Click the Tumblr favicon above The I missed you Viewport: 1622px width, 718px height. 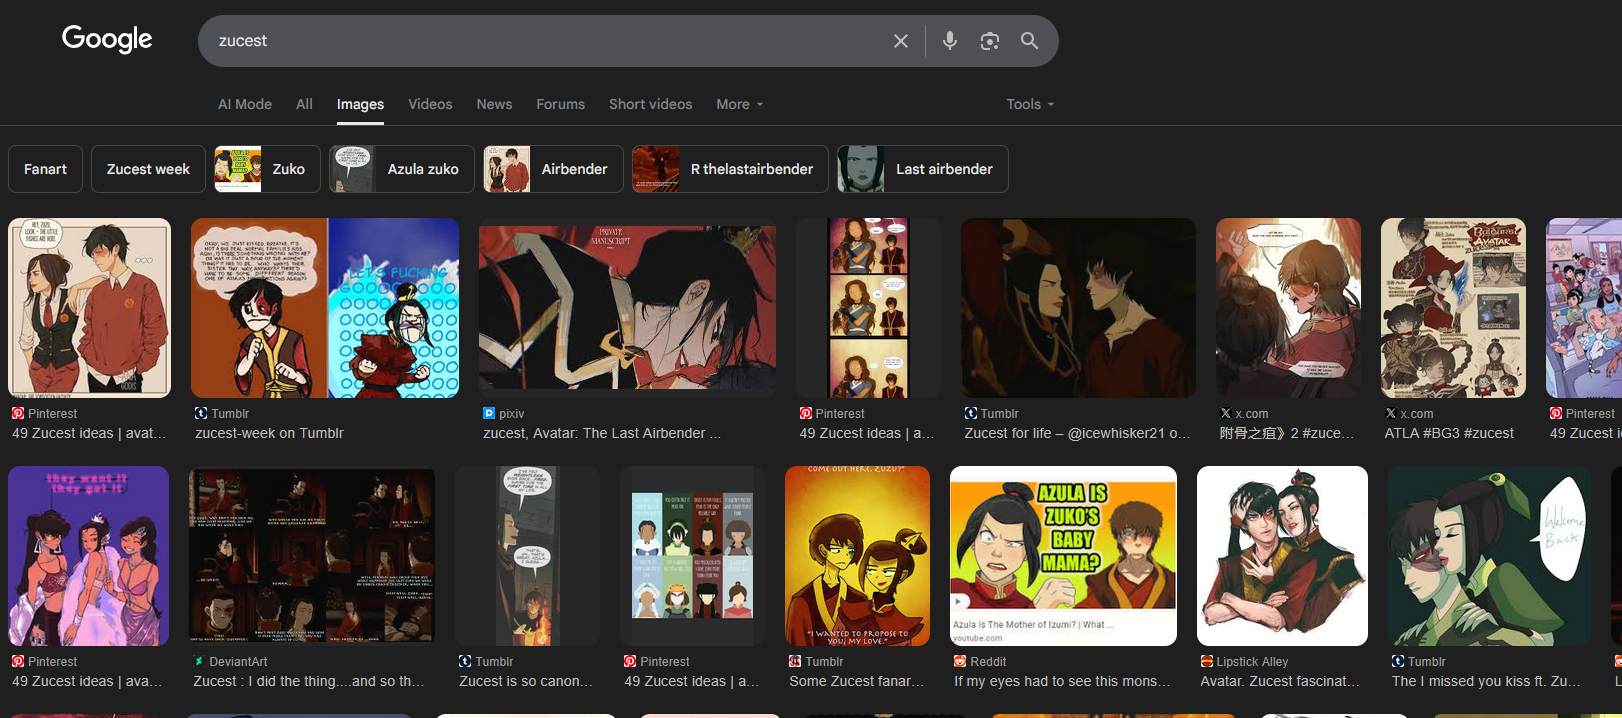point(1398,661)
